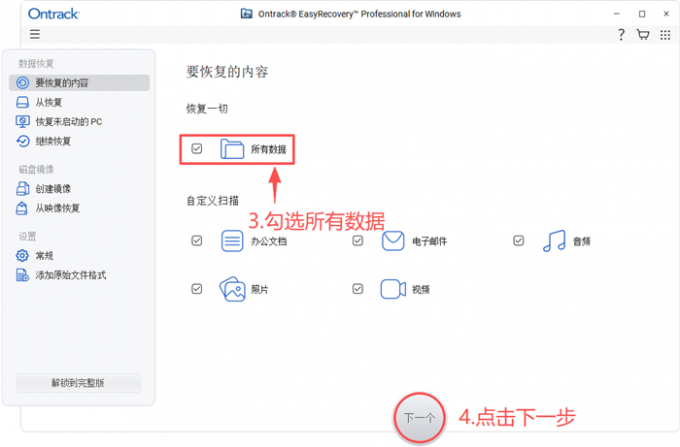Image resolution: width=680 pixels, height=447 pixels.
Task: Toggle the 办公文档 checkbox
Action: [x=196, y=241]
